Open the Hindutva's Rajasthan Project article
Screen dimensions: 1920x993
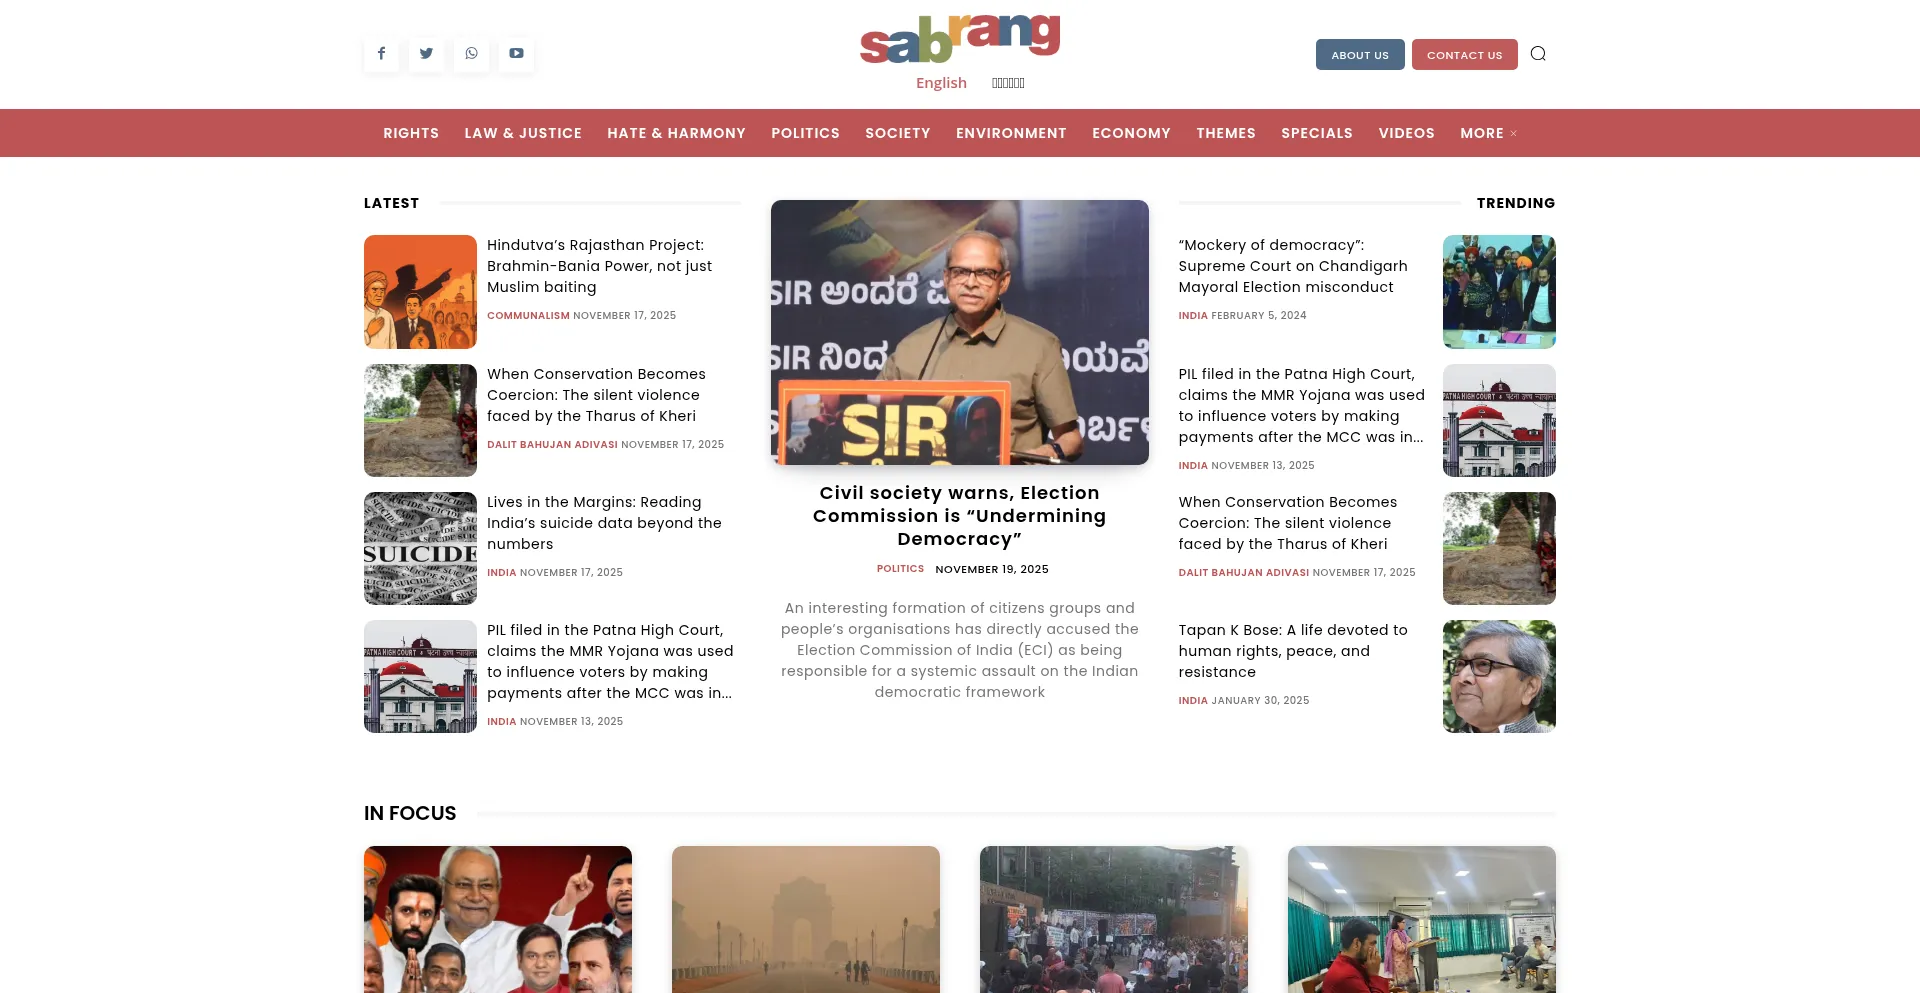coord(599,266)
